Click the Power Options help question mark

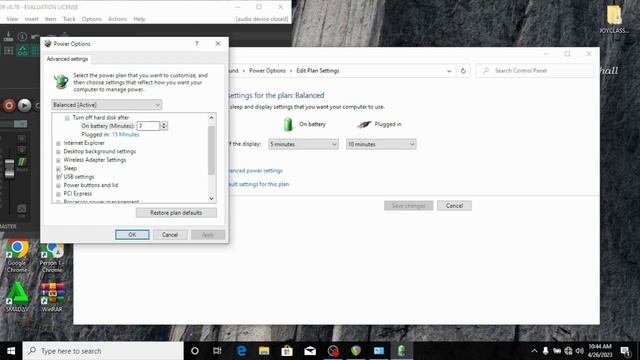[196, 43]
